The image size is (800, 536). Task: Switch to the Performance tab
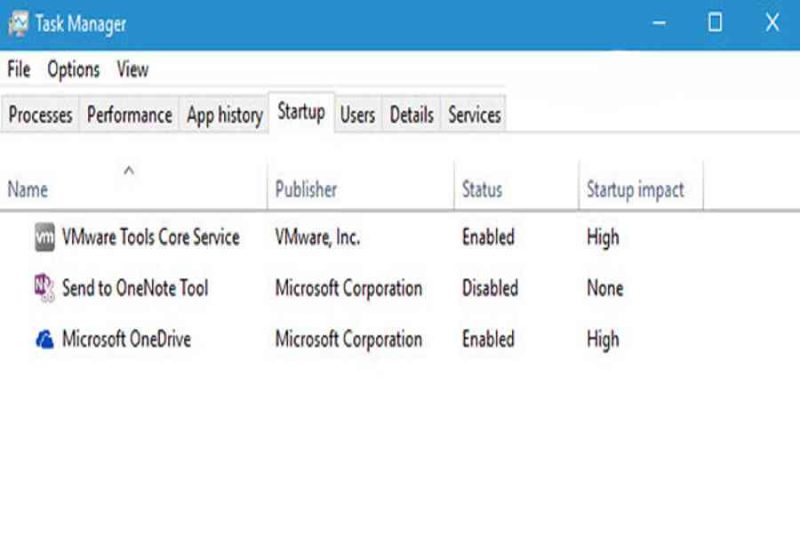click(130, 114)
